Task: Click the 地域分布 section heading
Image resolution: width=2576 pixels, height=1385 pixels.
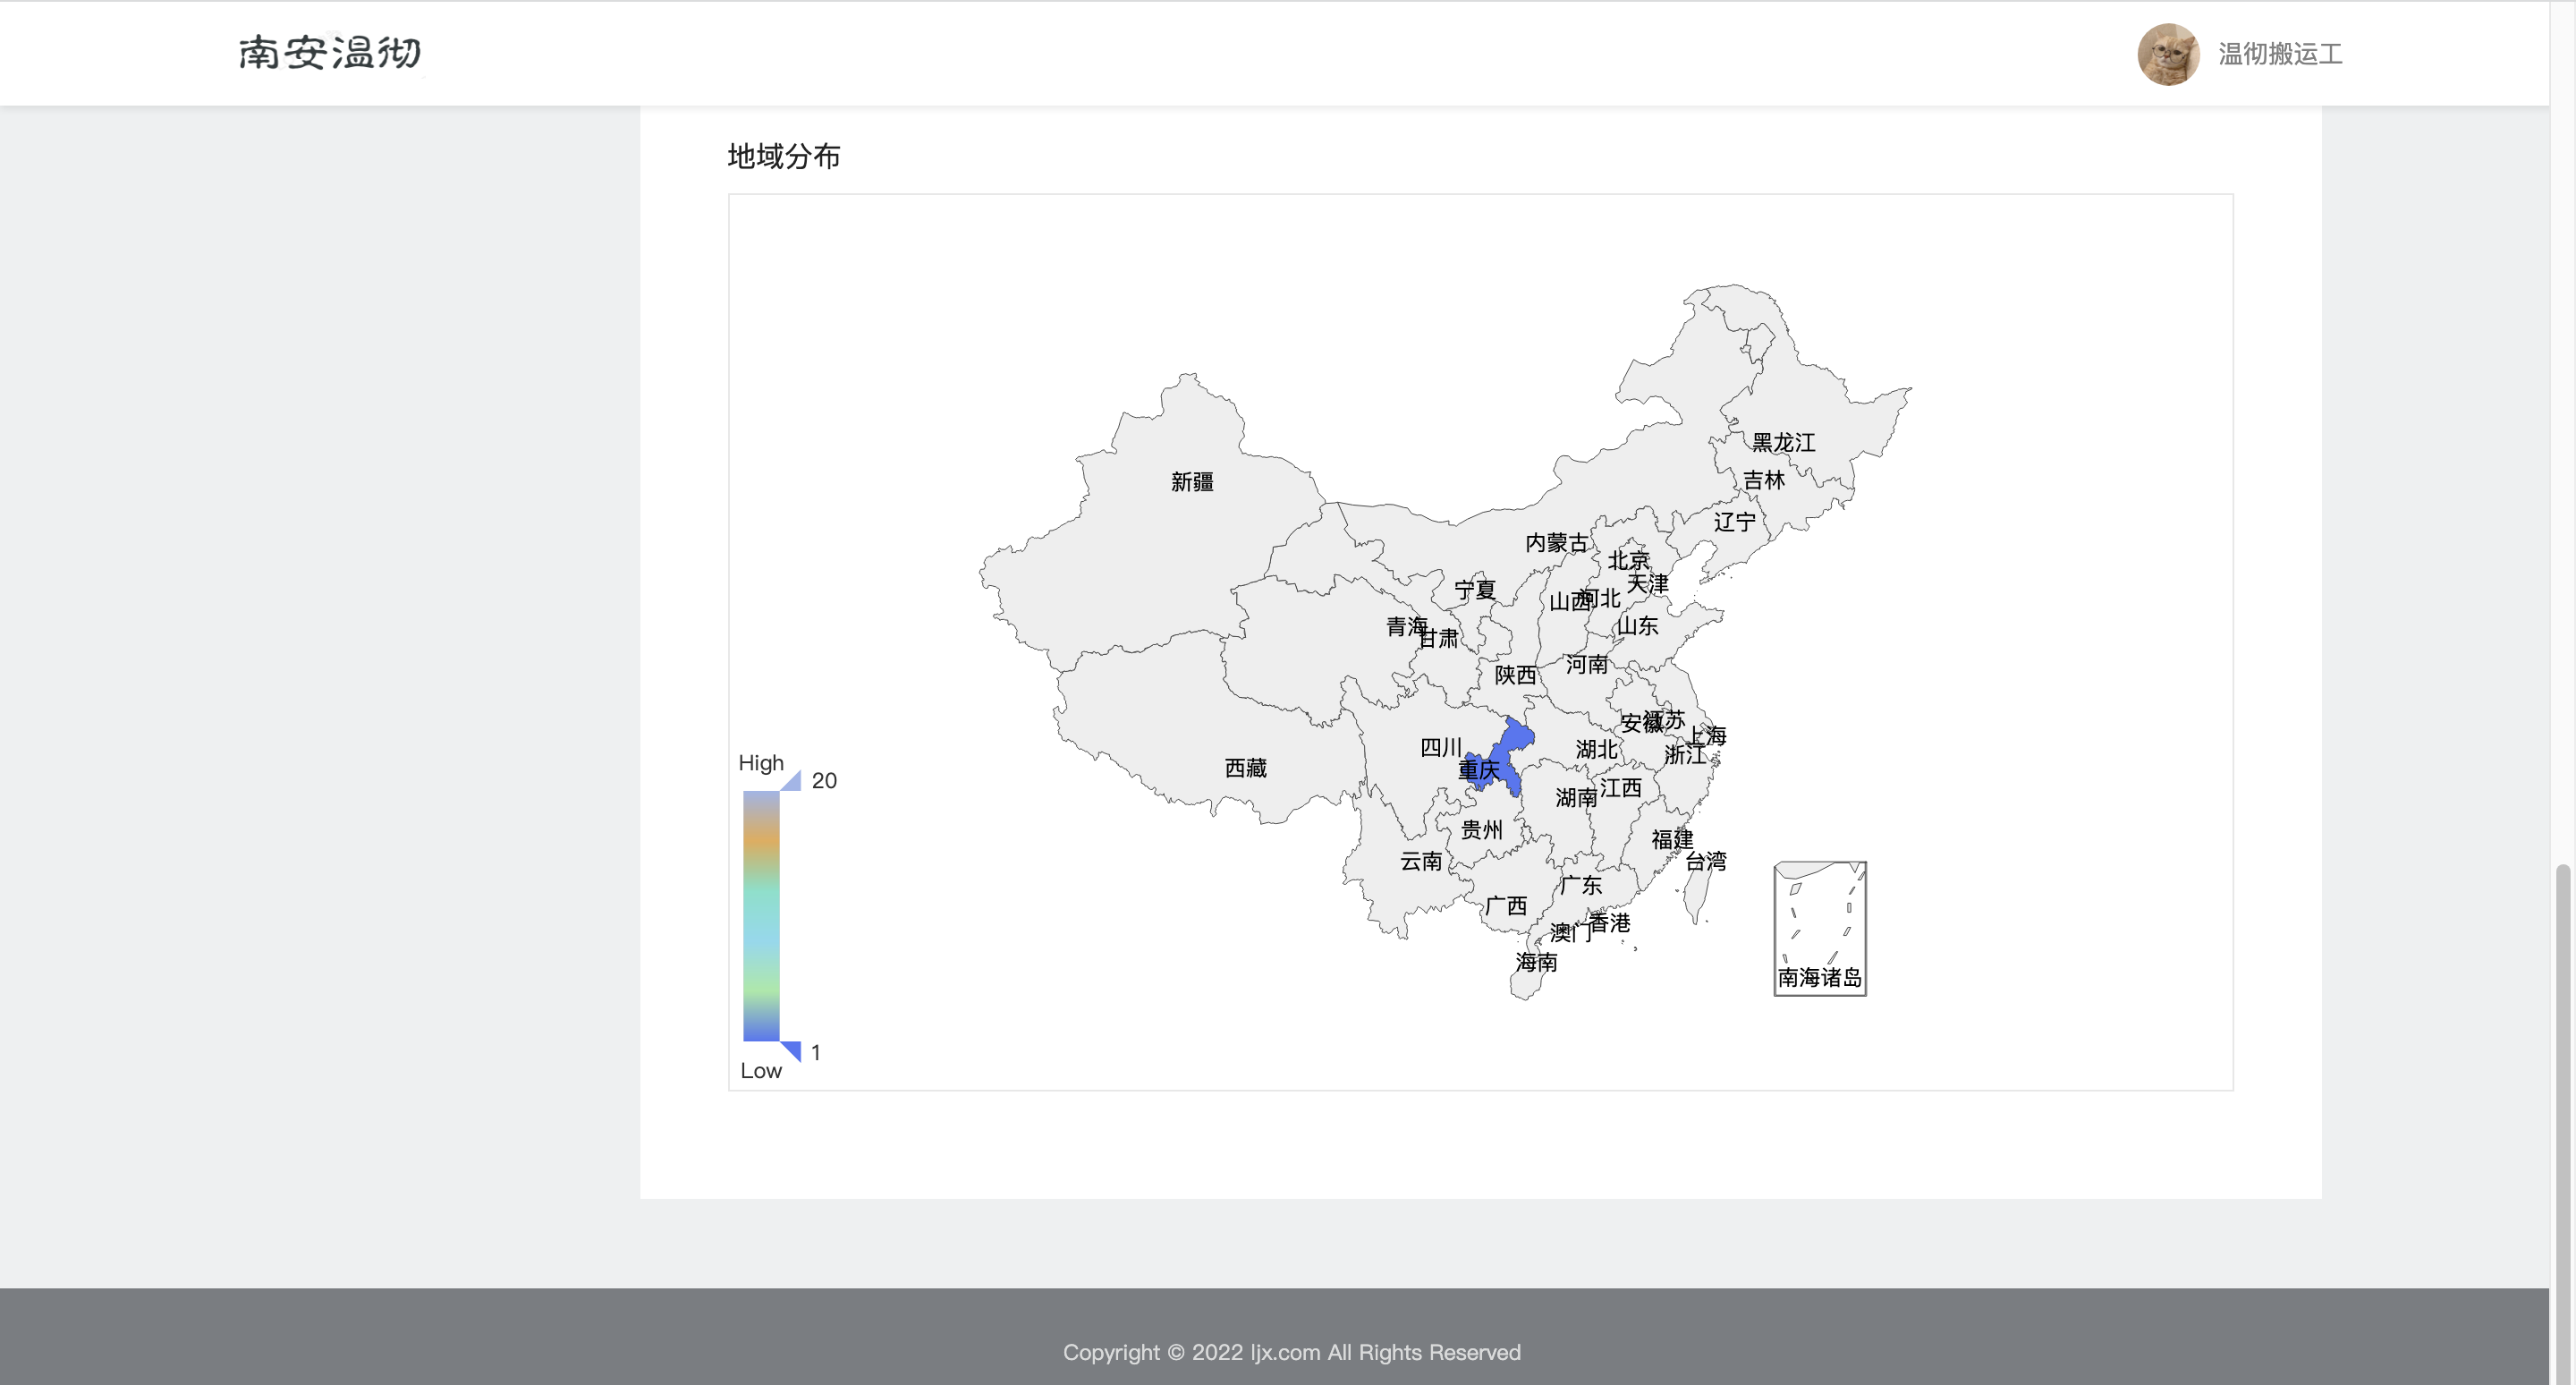Action: pyautogui.click(x=783, y=156)
